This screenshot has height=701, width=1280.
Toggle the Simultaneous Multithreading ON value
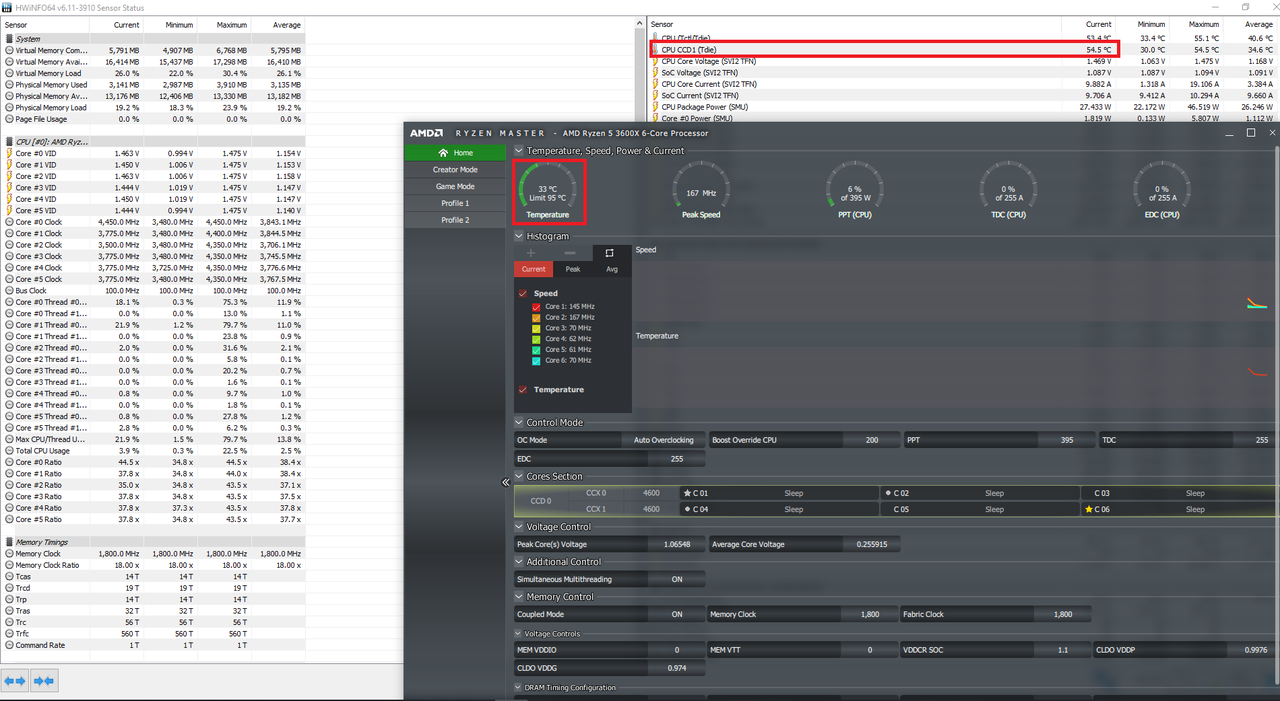click(x=677, y=579)
